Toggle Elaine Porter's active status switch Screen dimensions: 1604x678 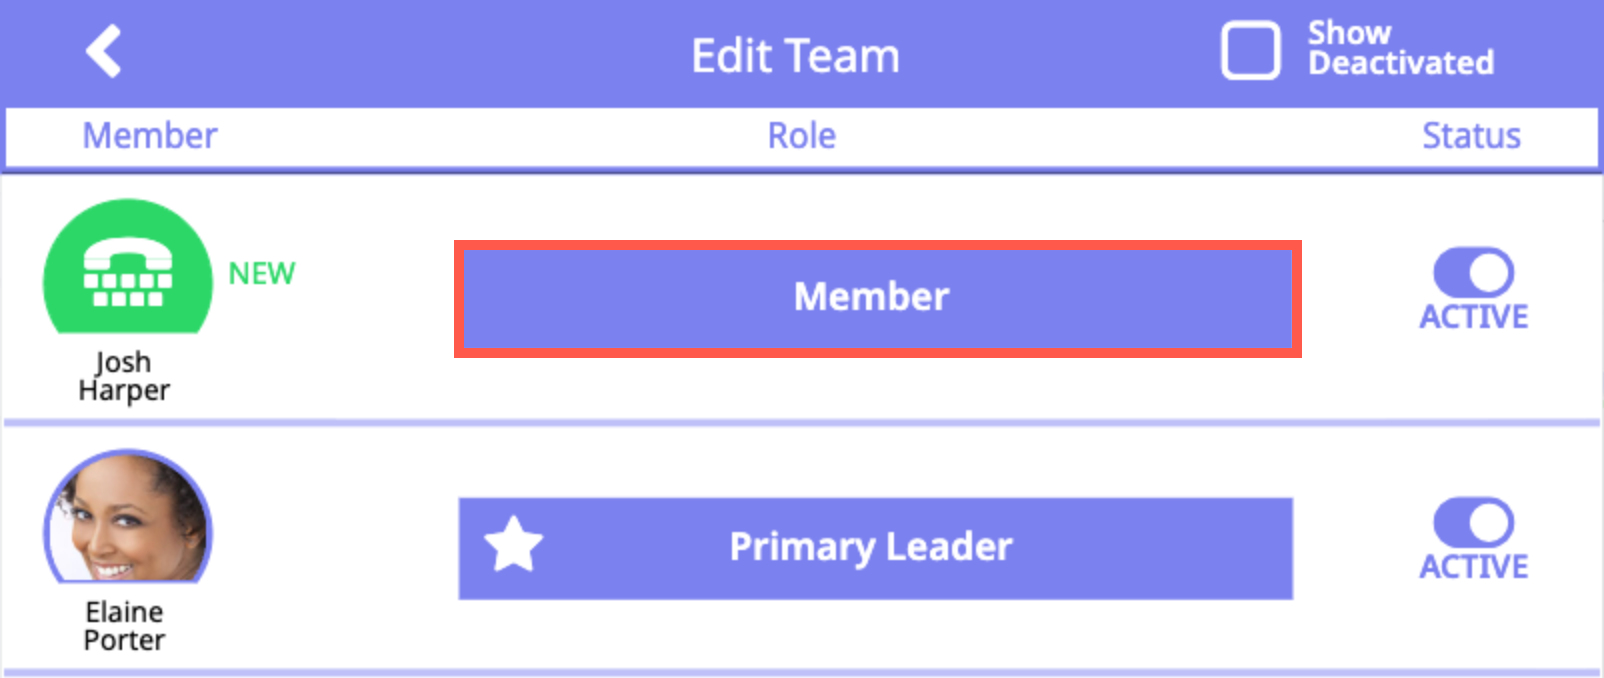(x=1473, y=522)
